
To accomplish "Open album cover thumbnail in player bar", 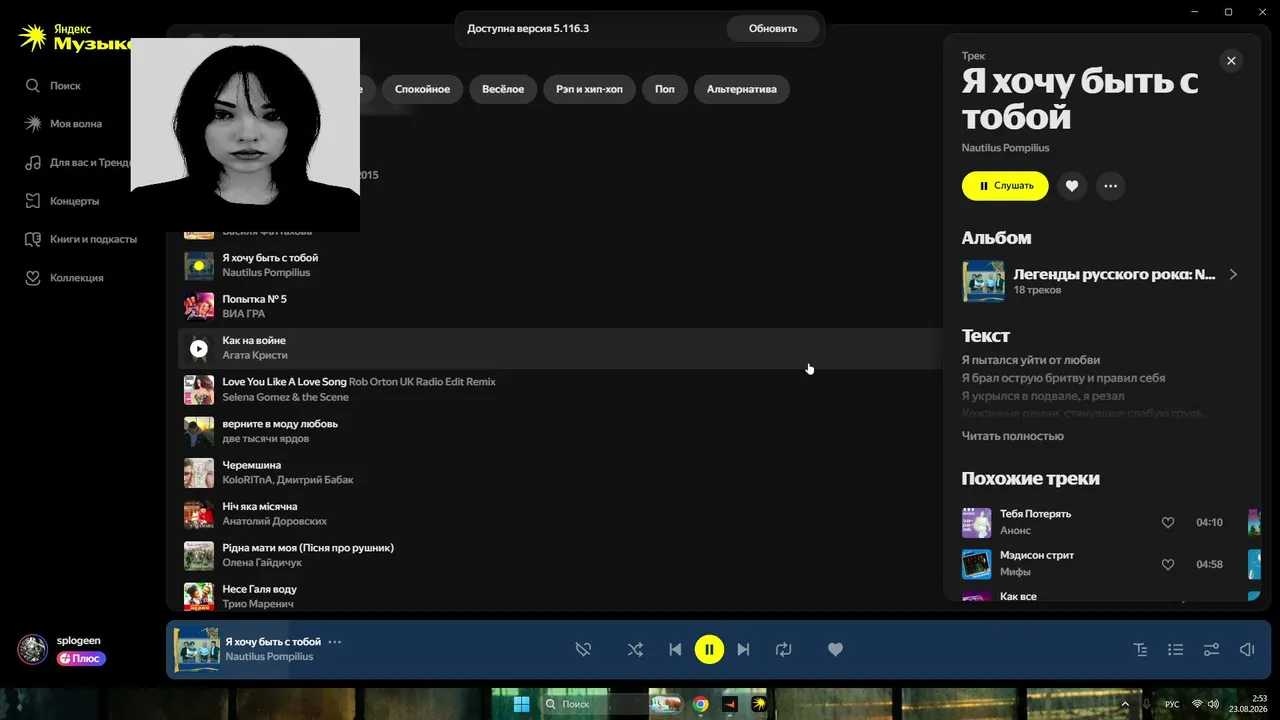I will click(197, 649).
